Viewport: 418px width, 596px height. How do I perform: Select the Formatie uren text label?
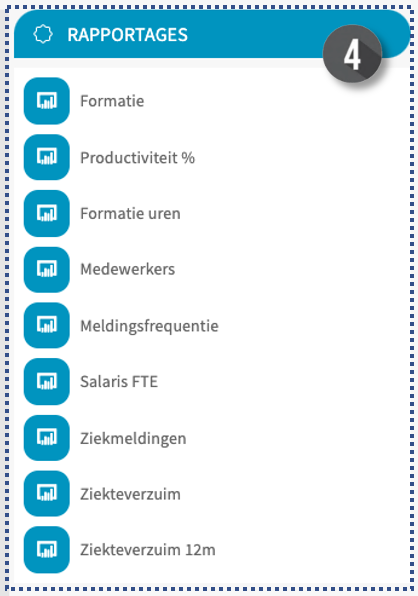pyautogui.click(x=130, y=214)
